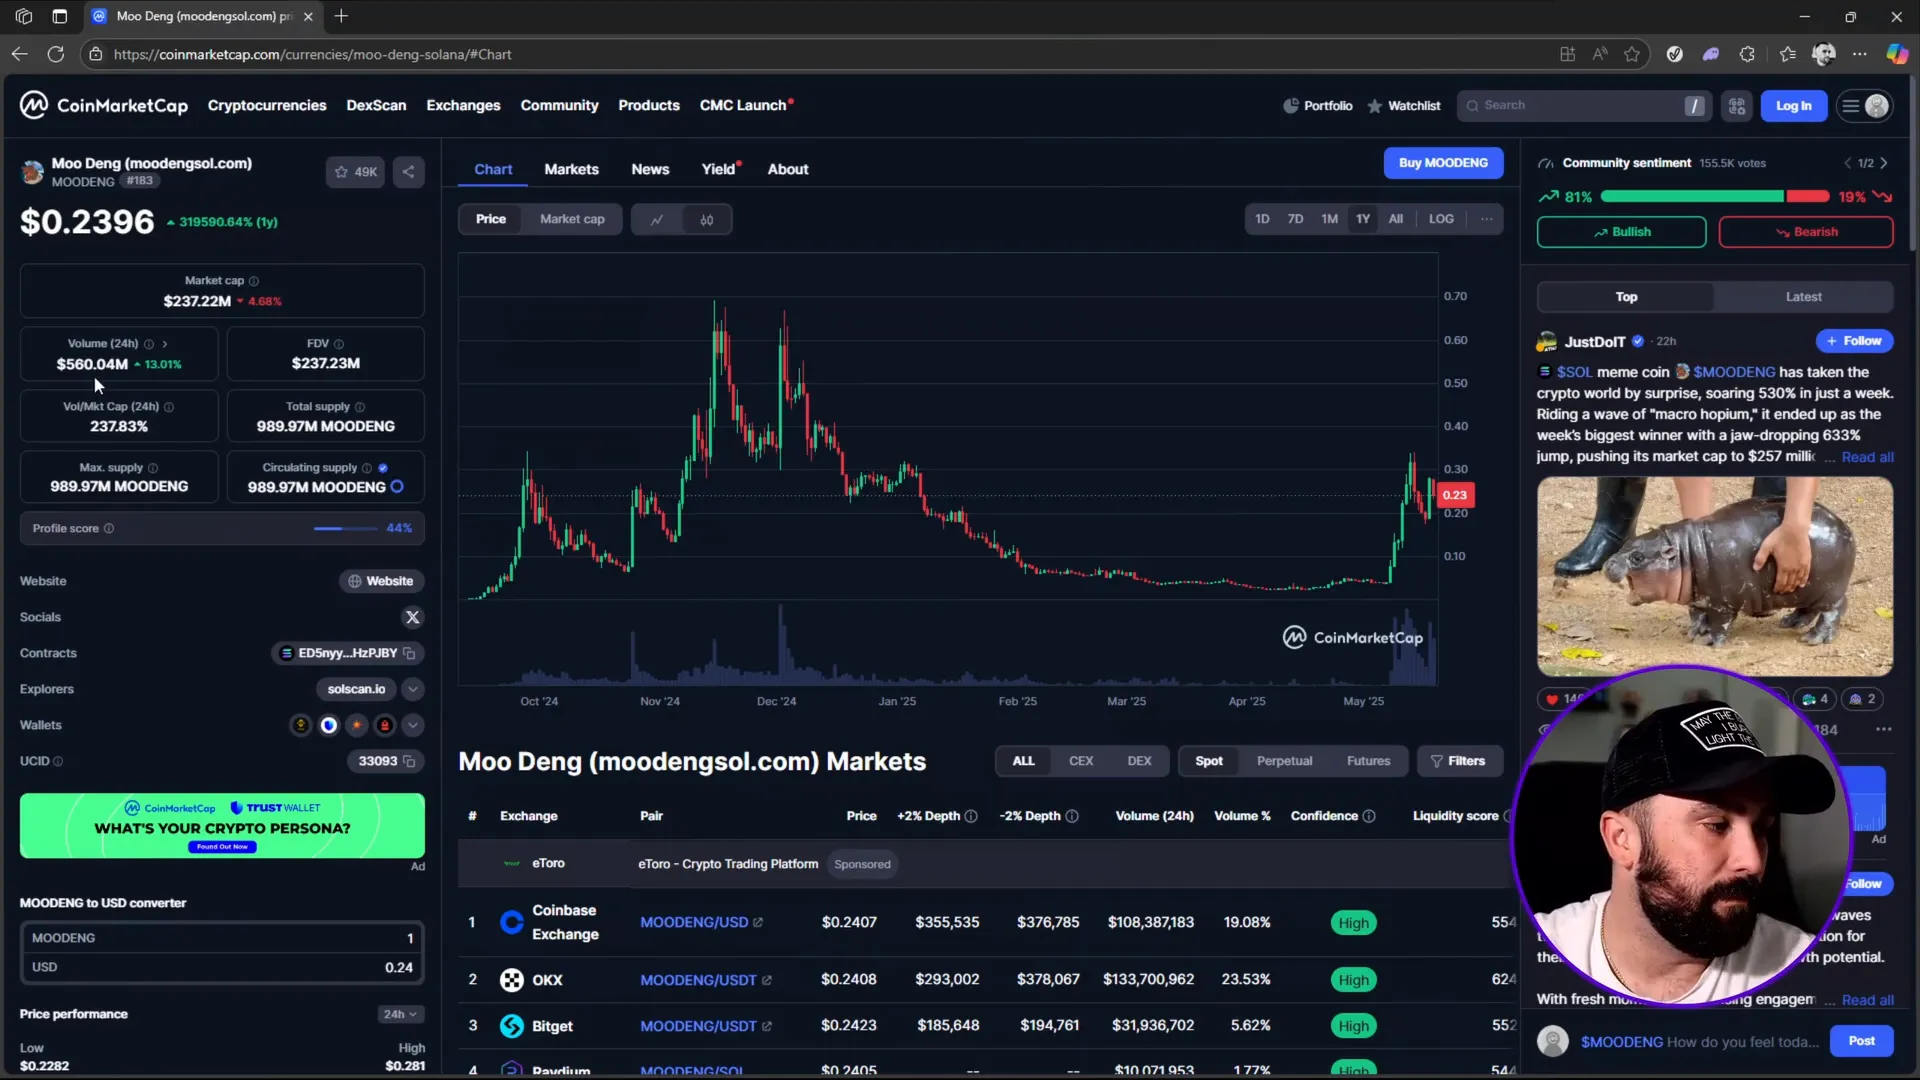Open the markets Filters button
Screen dimensions: 1920x1080
tap(1459, 761)
